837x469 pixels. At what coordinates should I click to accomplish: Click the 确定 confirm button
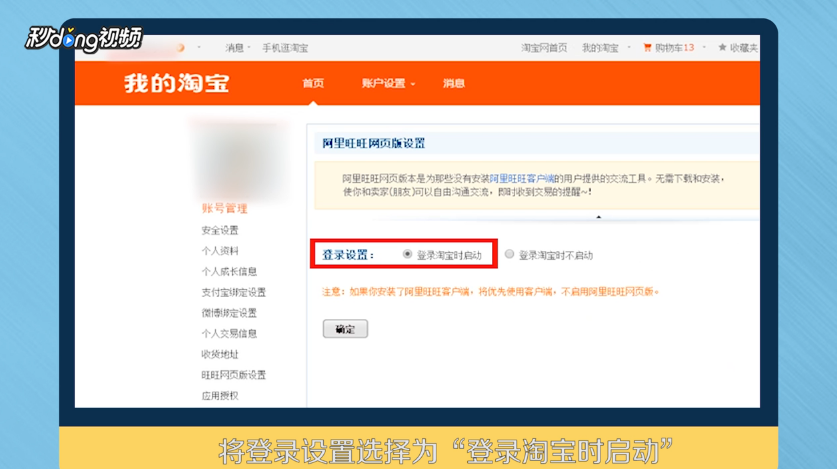pos(345,329)
